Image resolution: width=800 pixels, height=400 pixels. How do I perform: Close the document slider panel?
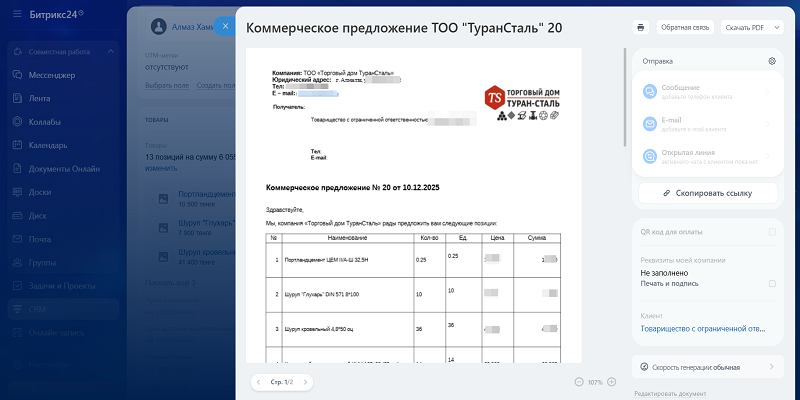(225, 27)
